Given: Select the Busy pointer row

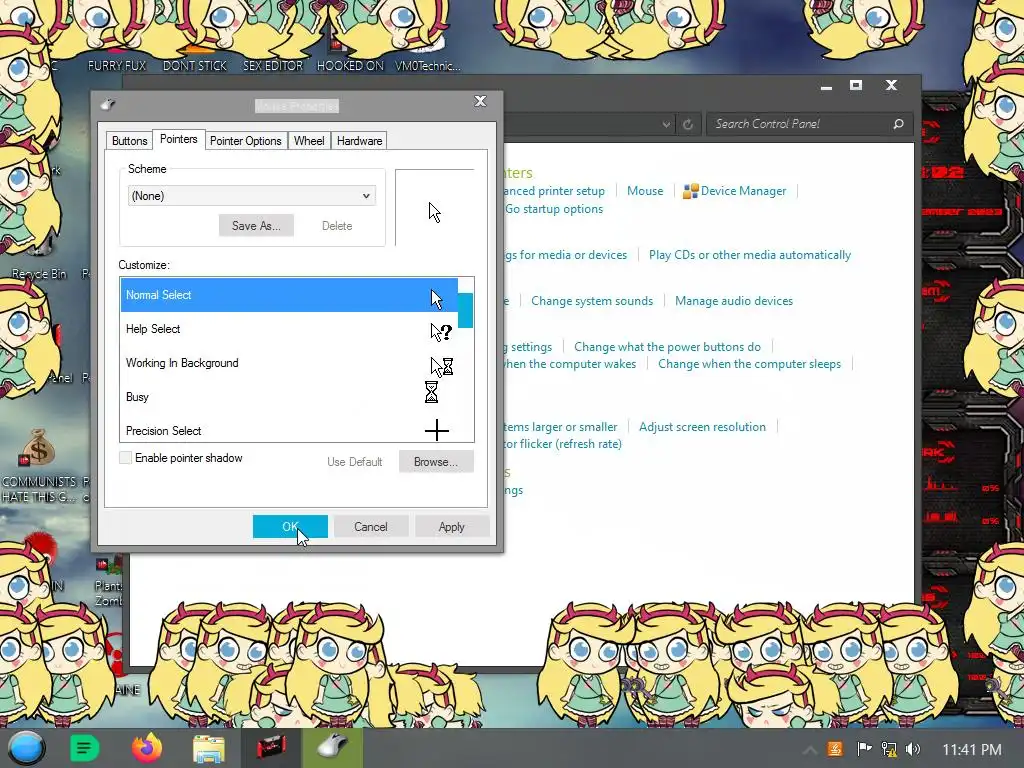Looking at the screenshot, I should (x=289, y=397).
